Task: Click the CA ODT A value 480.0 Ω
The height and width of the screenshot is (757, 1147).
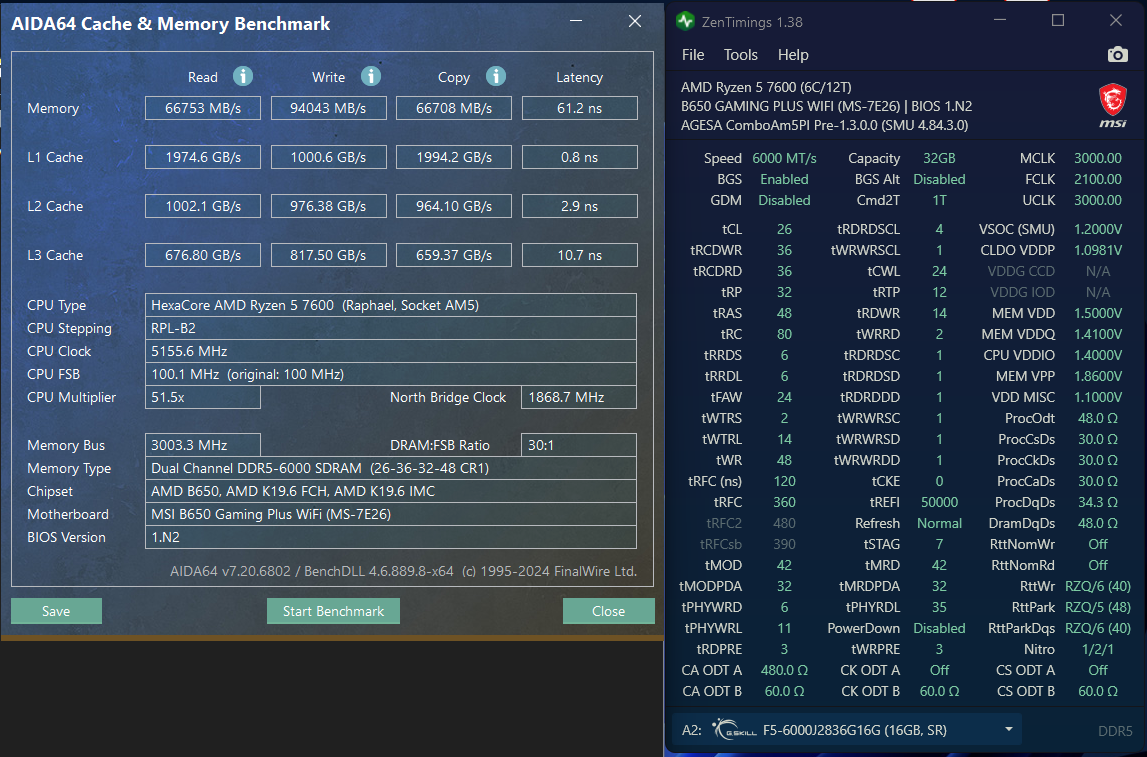Action: [784, 670]
